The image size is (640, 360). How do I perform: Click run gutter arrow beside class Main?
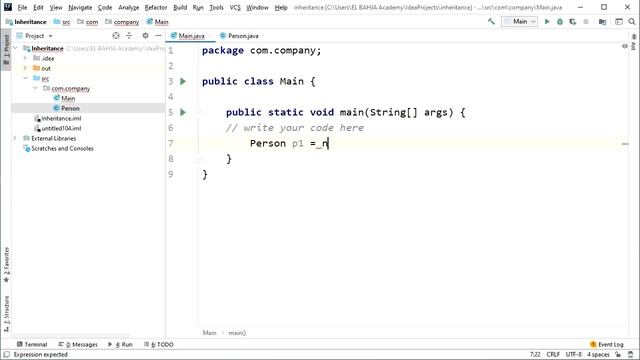click(x=183, y=81)
